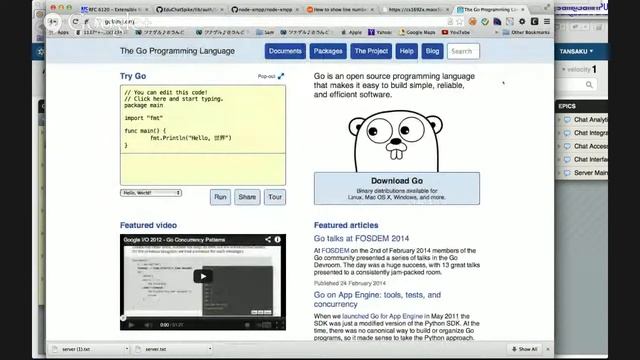Click the search magnifier in the background window
This screenshot has height=360, width=640.
coord(589,84)
